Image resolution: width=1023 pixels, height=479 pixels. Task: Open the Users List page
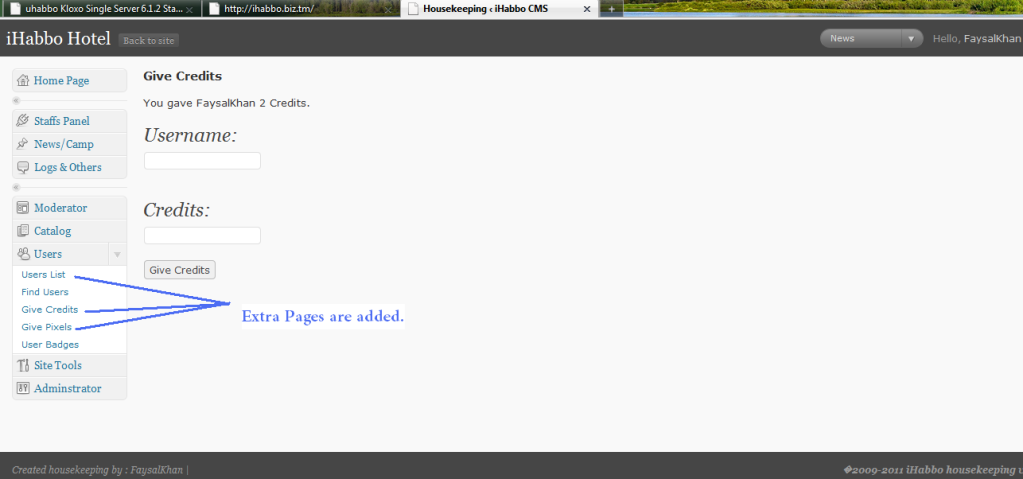coord(43,275)
